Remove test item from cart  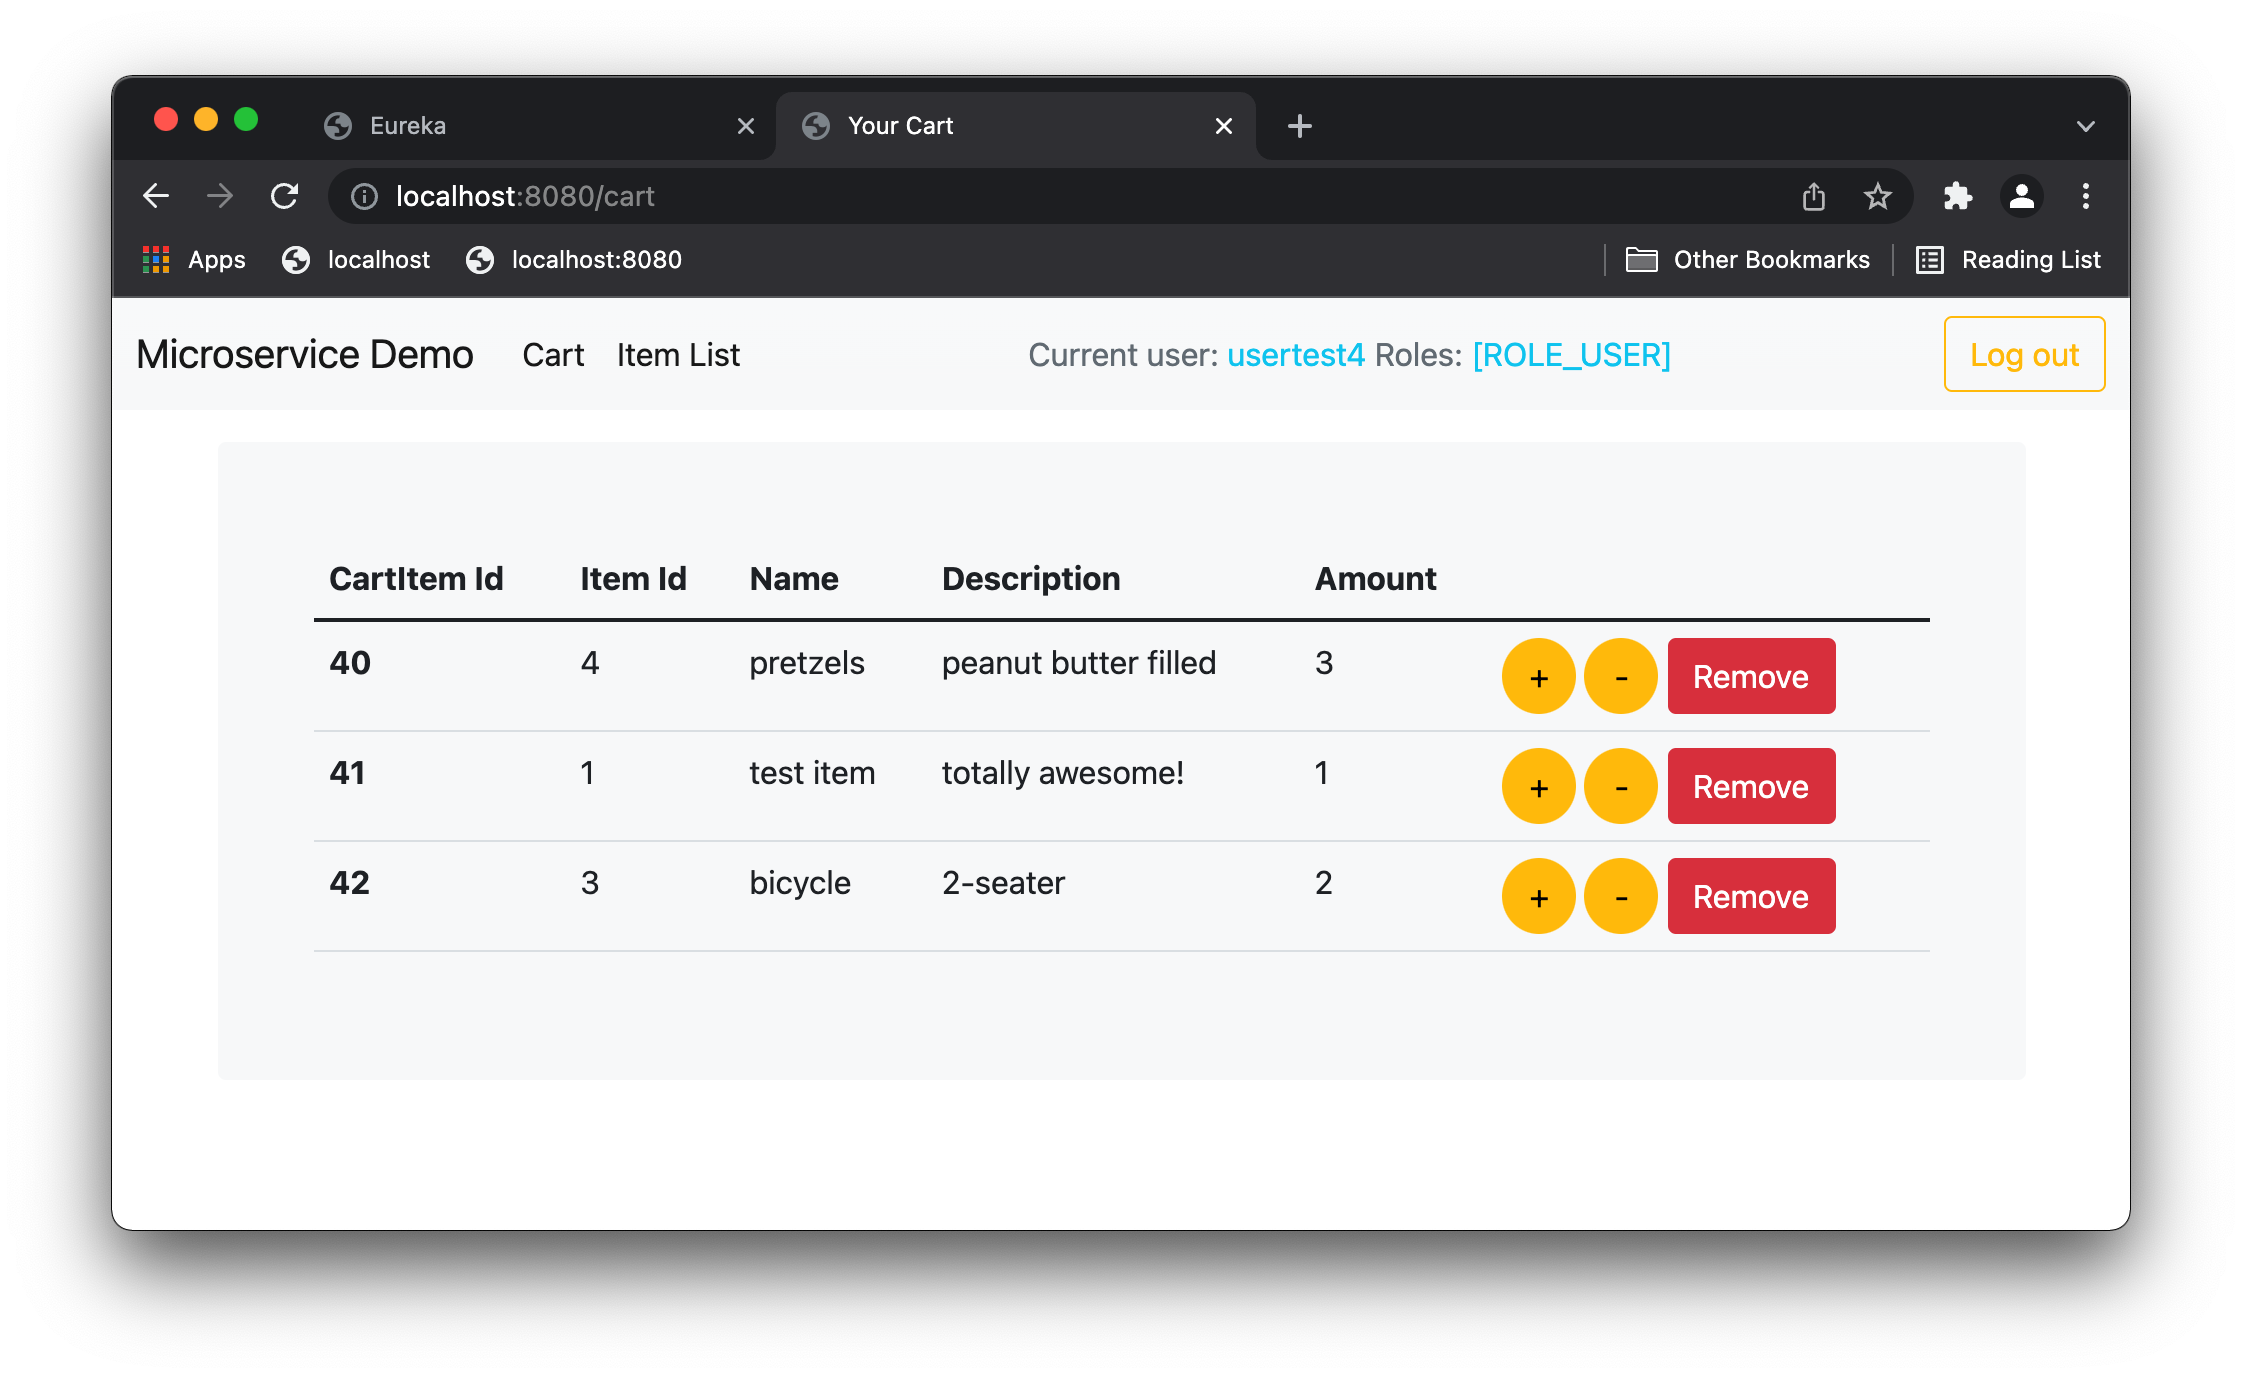coord(1750,787)
